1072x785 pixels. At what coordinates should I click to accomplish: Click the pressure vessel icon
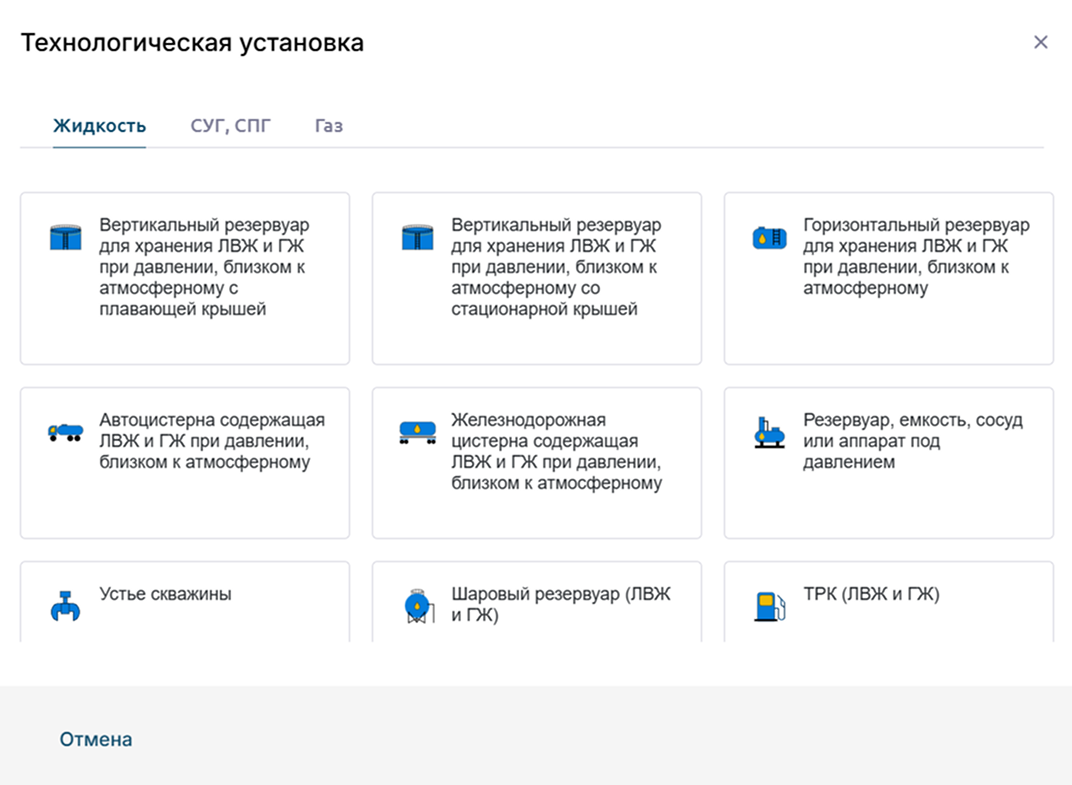[770, 433]
